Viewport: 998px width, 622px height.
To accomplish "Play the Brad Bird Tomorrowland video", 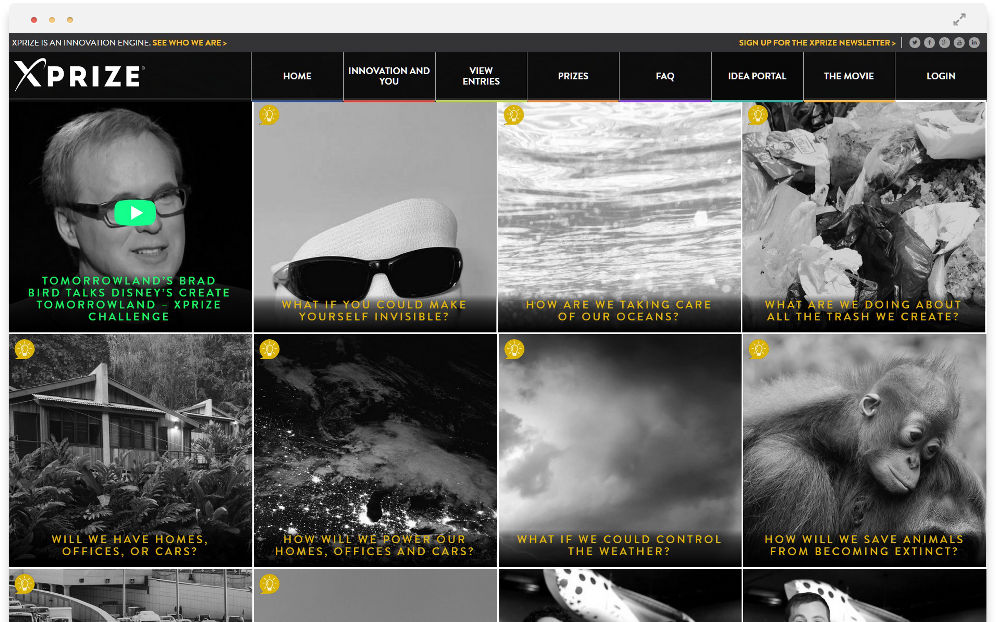I will [135, 212].
